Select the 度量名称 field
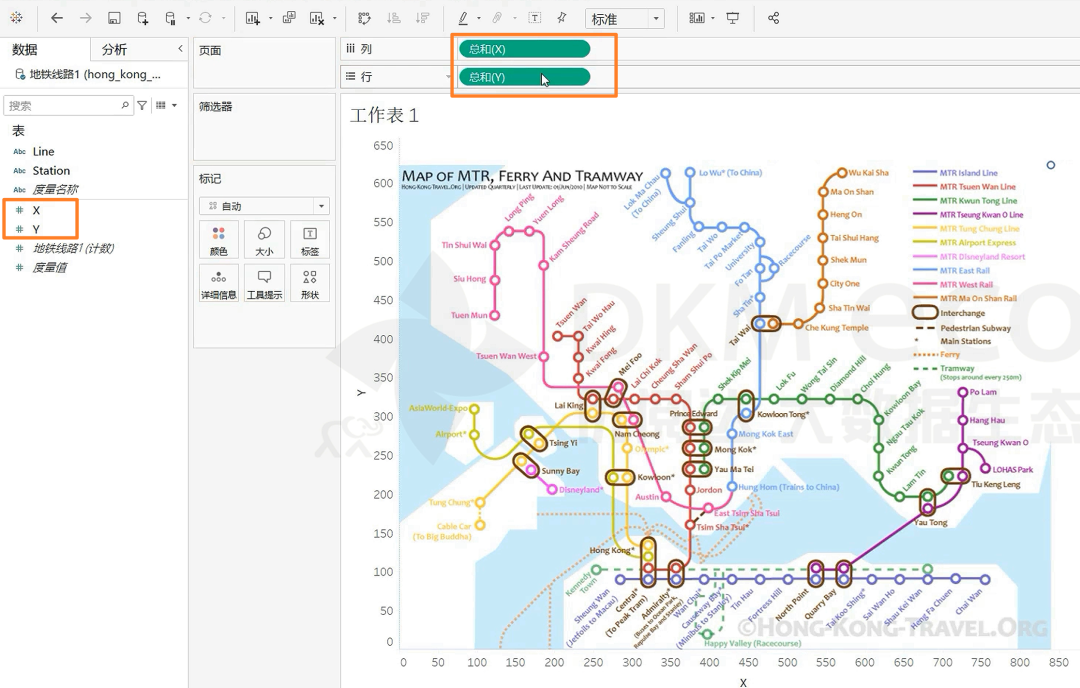1080x688 pixels. pyautogui.click(x=55, y=189)
